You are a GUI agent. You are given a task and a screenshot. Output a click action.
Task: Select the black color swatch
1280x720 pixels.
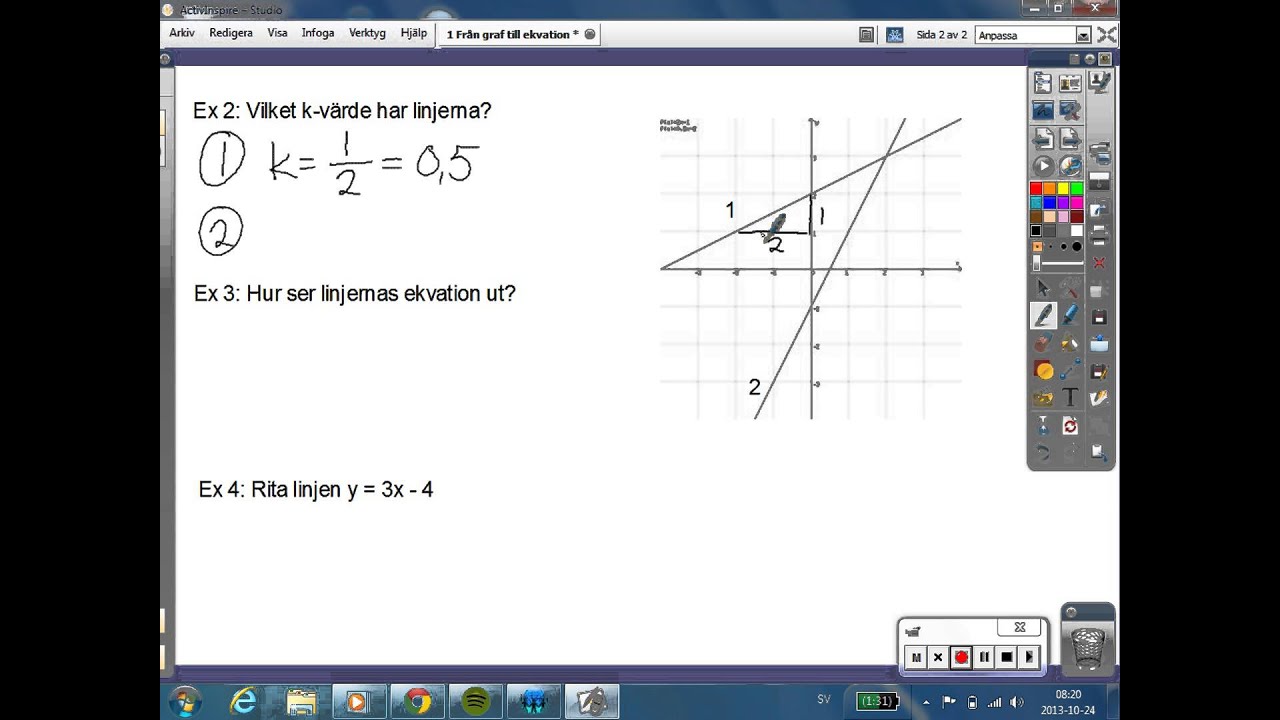point(1037,230)
